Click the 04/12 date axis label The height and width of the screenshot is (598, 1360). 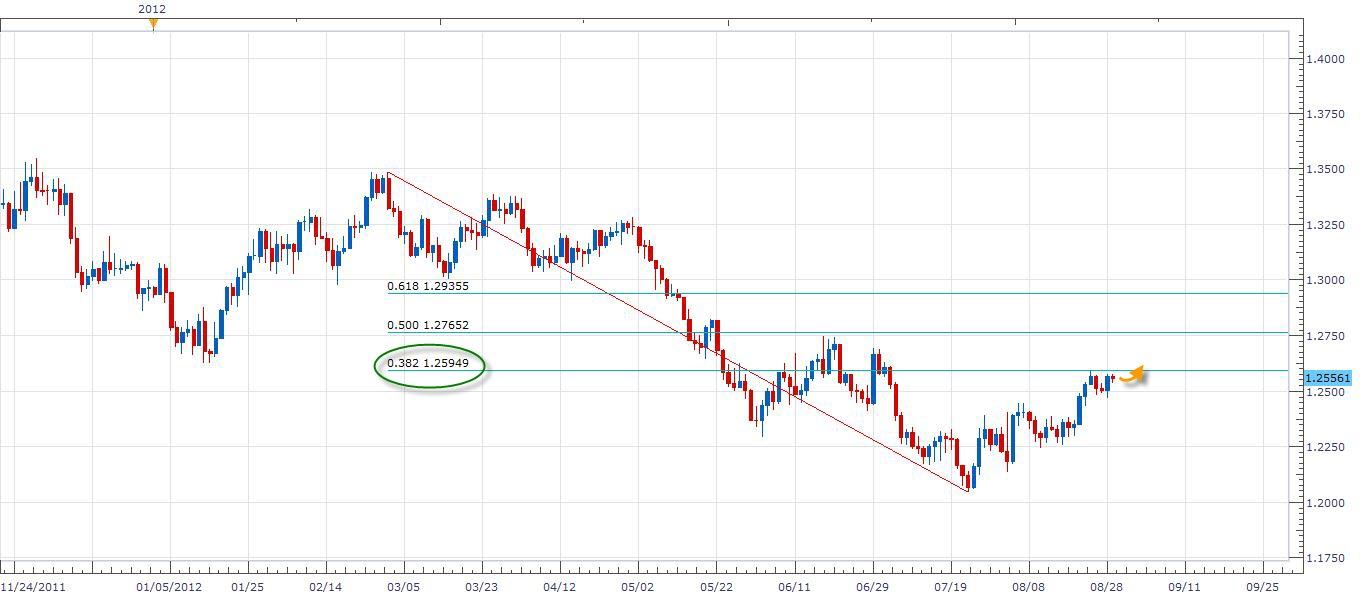(559, 587)
